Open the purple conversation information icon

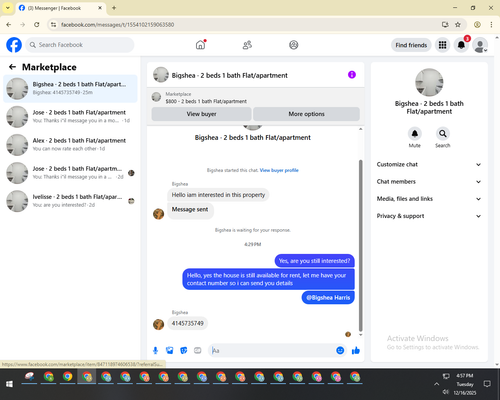click(x=352, y=75)
